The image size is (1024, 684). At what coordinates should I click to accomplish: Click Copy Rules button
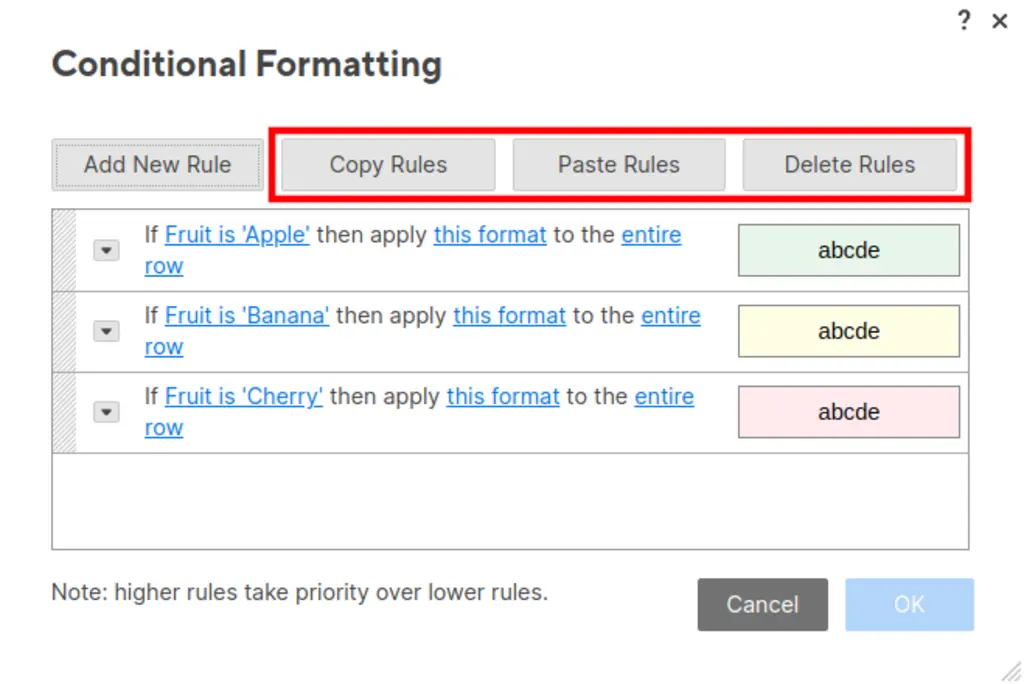pyautogui.click(x=388, y=165)
